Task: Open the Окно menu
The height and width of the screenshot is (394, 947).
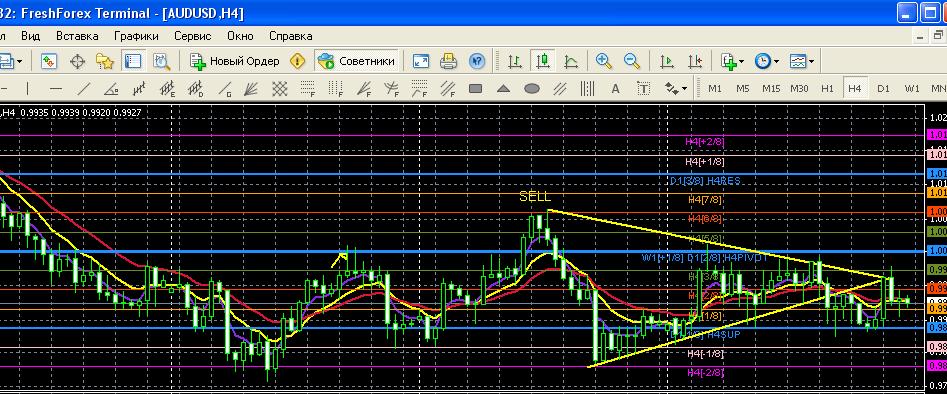Action: (240, 36)
